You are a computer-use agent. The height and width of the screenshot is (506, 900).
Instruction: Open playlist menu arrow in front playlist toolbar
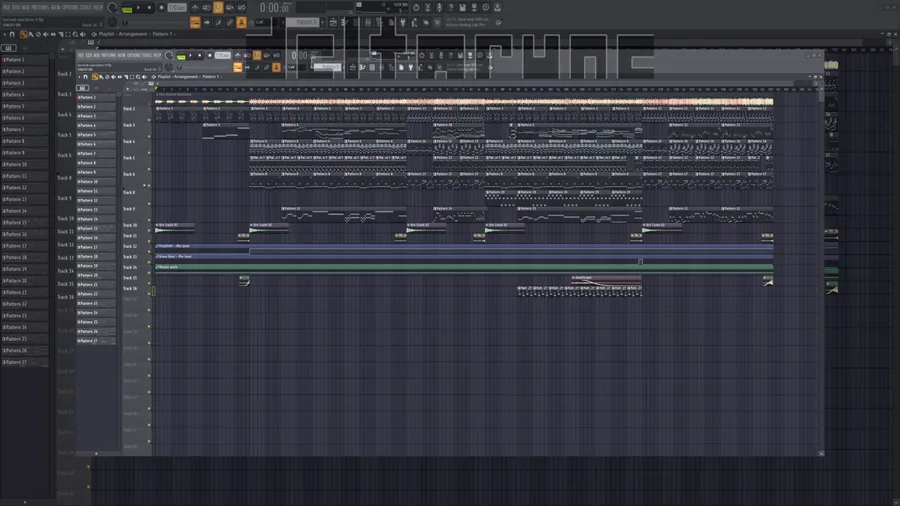click(79, 77)
